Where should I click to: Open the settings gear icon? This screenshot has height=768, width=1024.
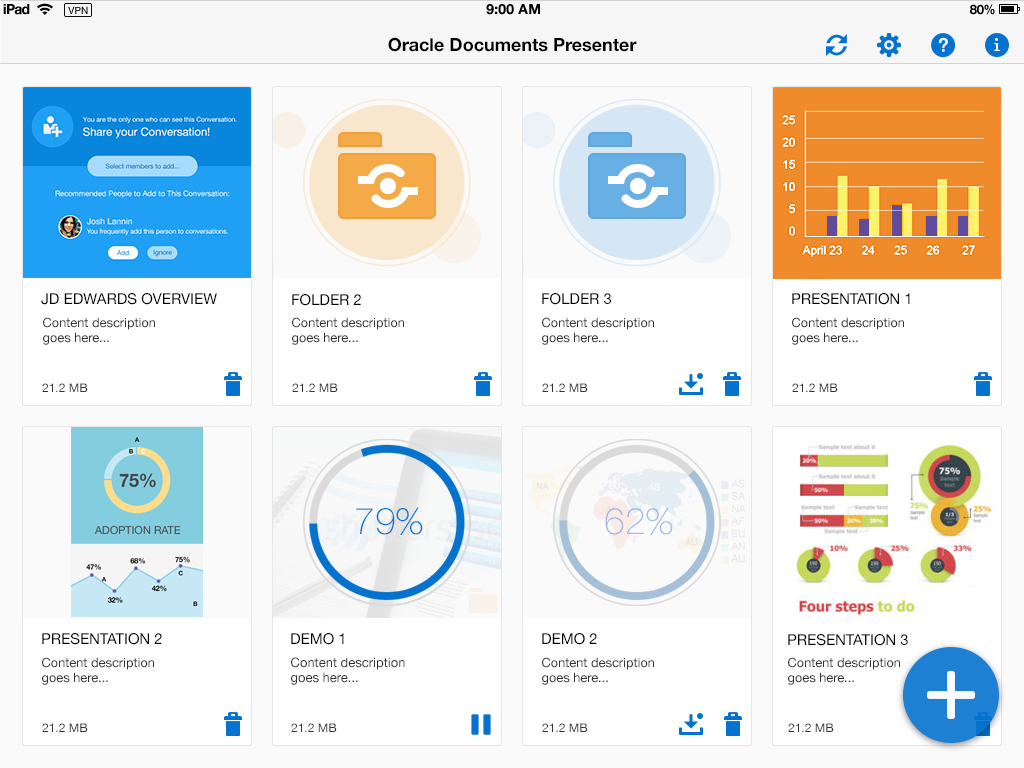pyautogui.click(x=889, y=45)
